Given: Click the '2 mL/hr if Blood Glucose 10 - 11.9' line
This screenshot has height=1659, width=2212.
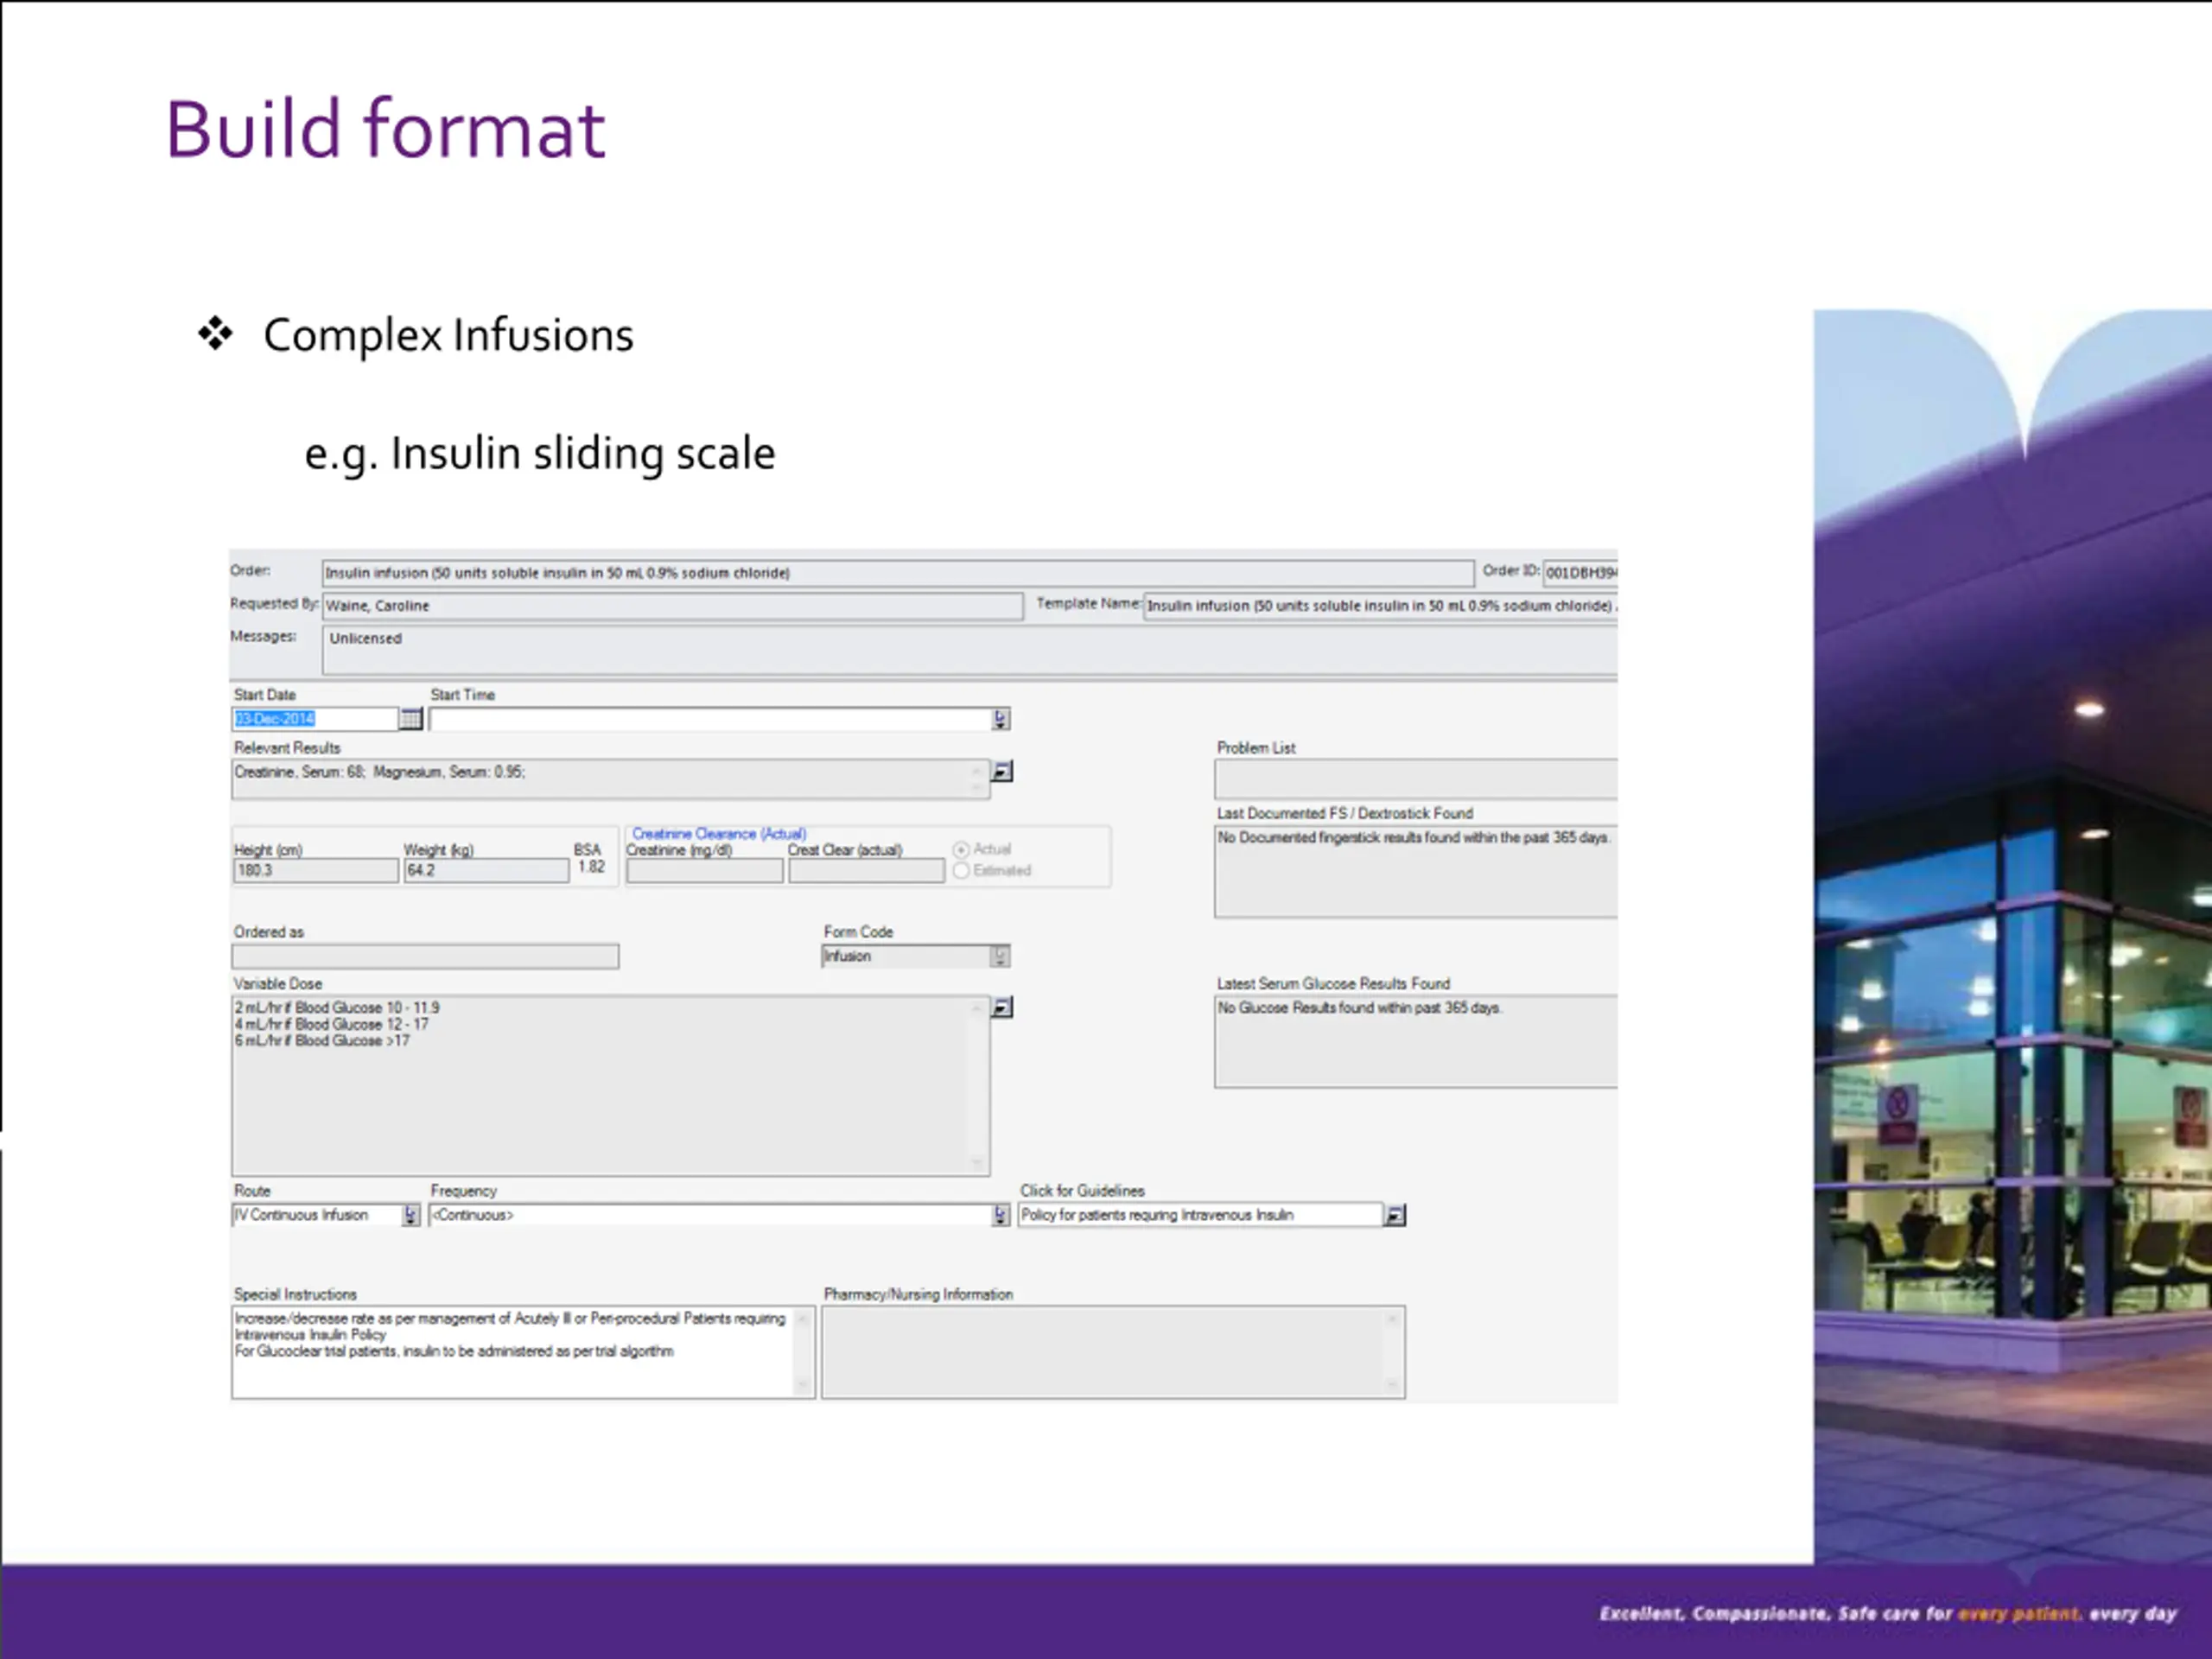Looking at the screenshot, I should 337,1008.
